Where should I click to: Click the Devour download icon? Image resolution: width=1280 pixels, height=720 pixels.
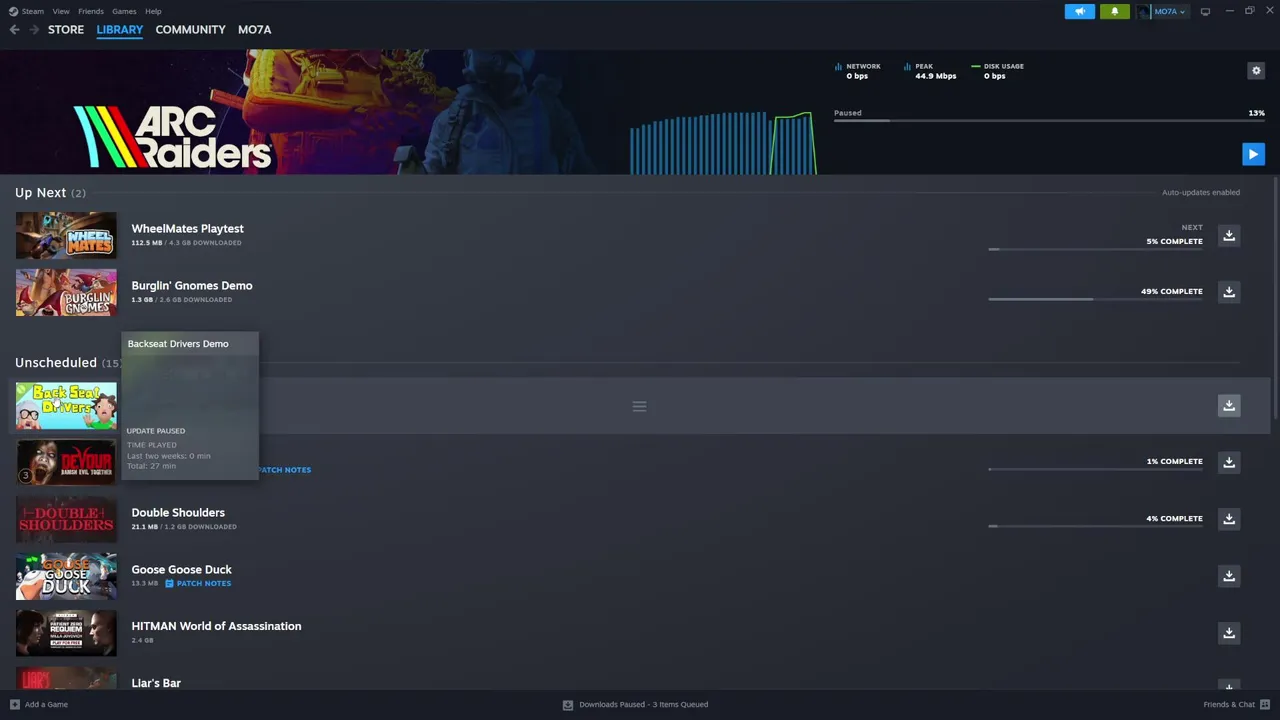pyautogui.click(x=1229, y=462)
